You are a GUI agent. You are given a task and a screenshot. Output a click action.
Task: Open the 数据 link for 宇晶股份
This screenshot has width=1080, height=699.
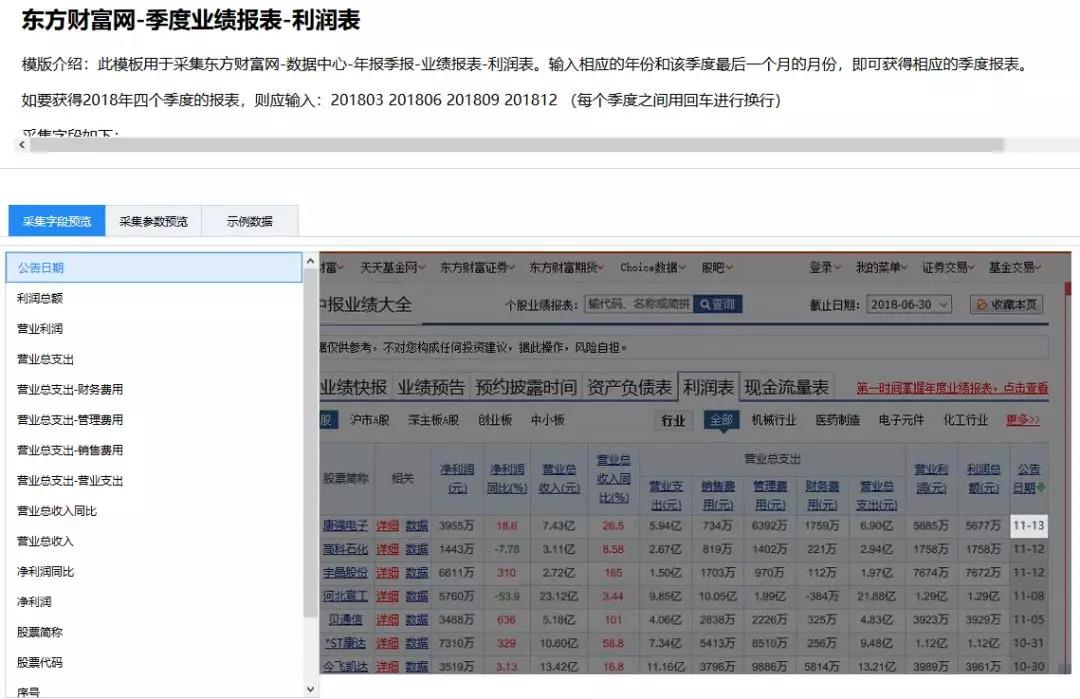pyautogui.click(x=416, y=573)
